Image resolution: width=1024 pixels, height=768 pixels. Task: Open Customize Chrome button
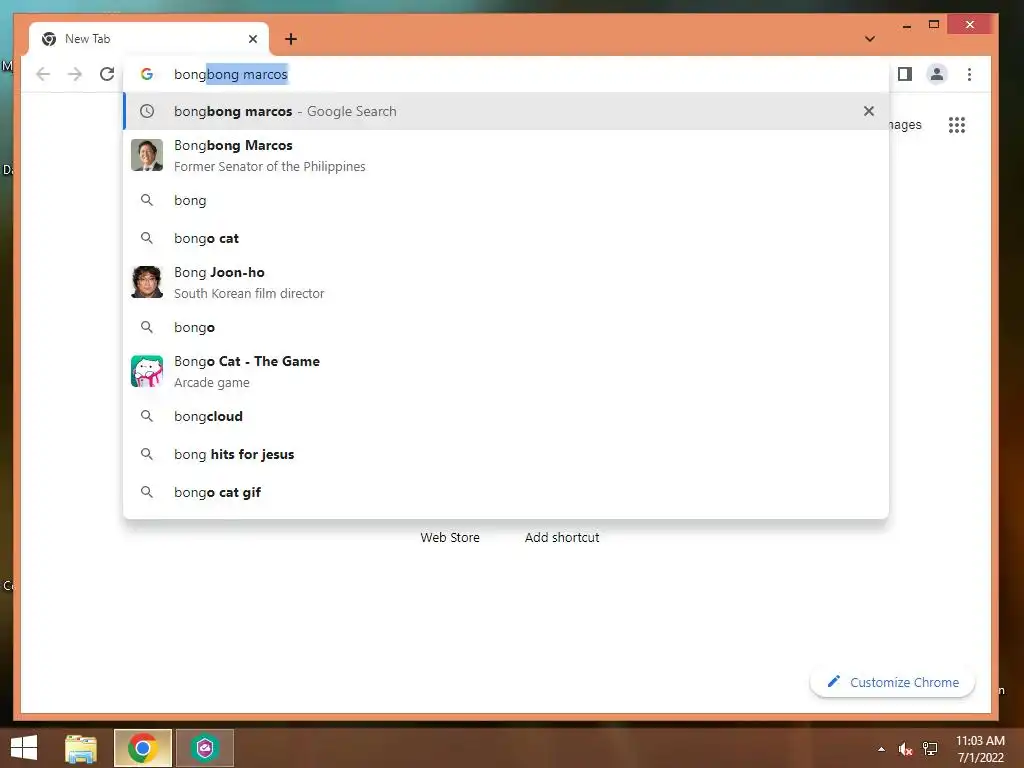click(893, 682)
